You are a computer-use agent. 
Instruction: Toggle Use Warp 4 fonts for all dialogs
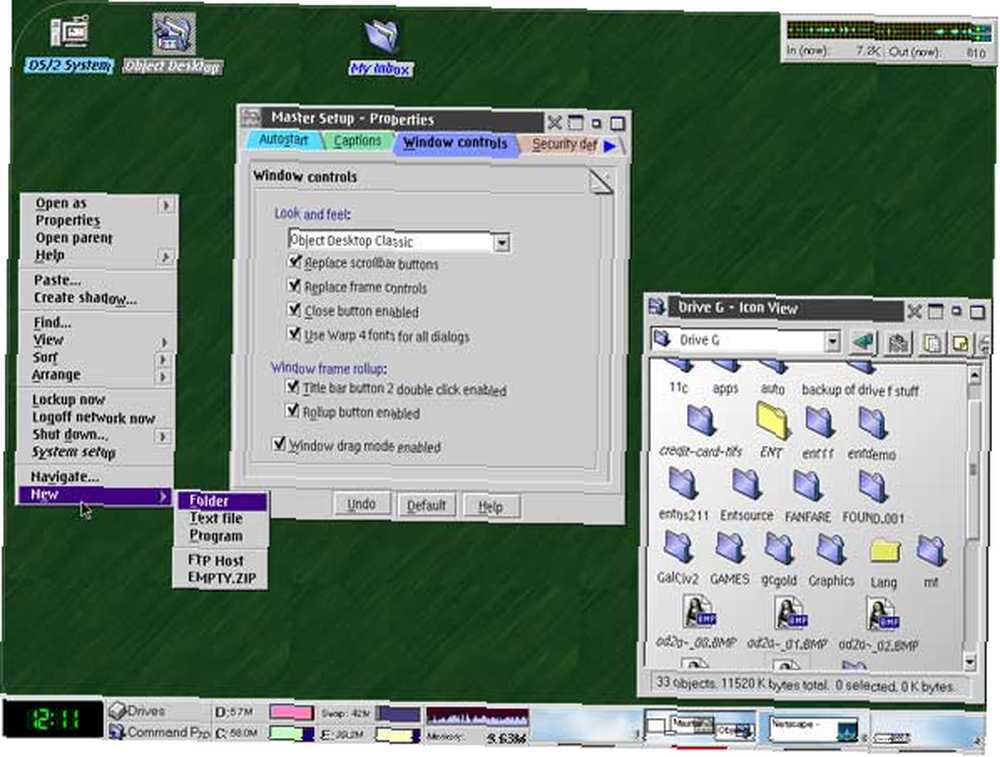tap(294, 334)
